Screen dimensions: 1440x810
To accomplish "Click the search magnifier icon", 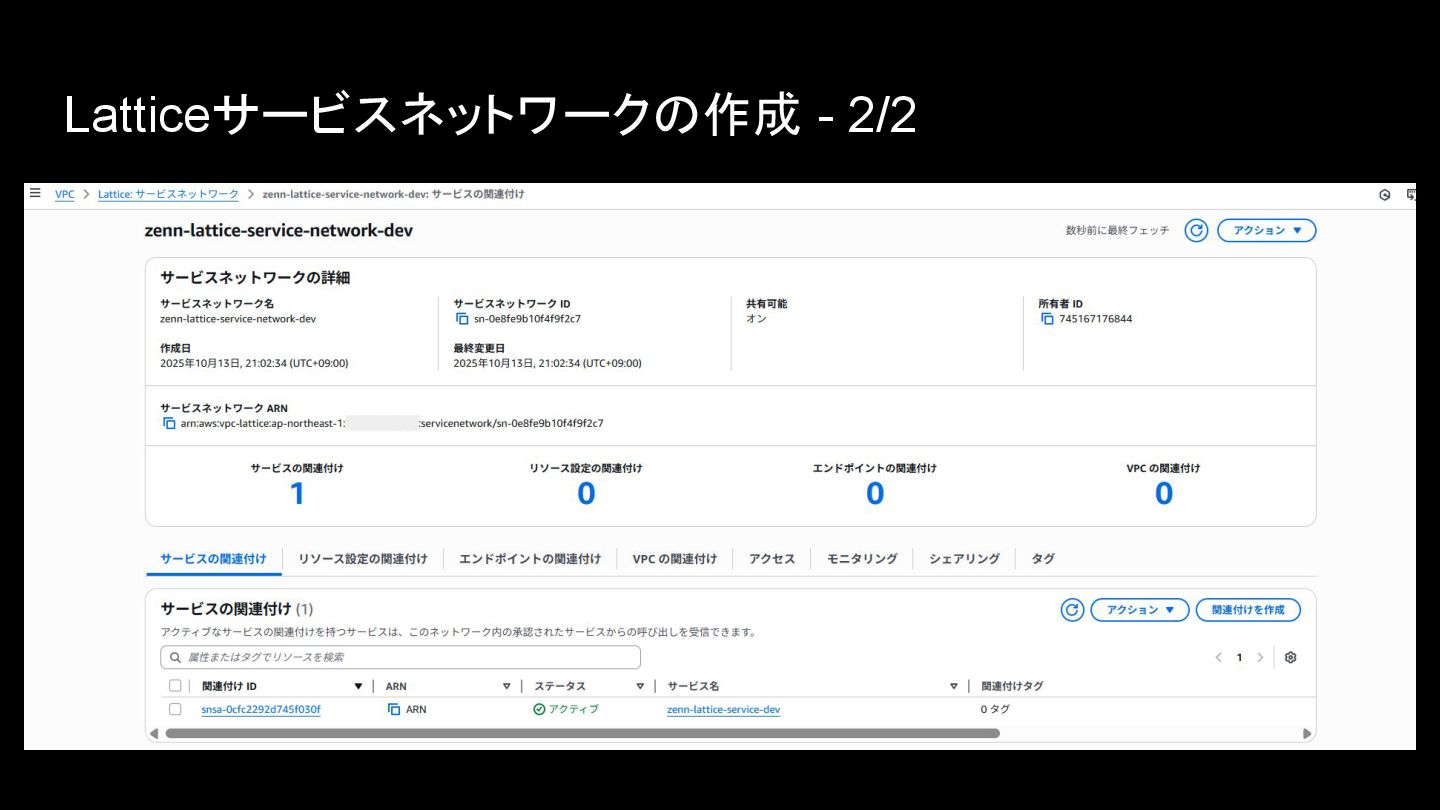I will pyautogui.click(x=175, y=657).
